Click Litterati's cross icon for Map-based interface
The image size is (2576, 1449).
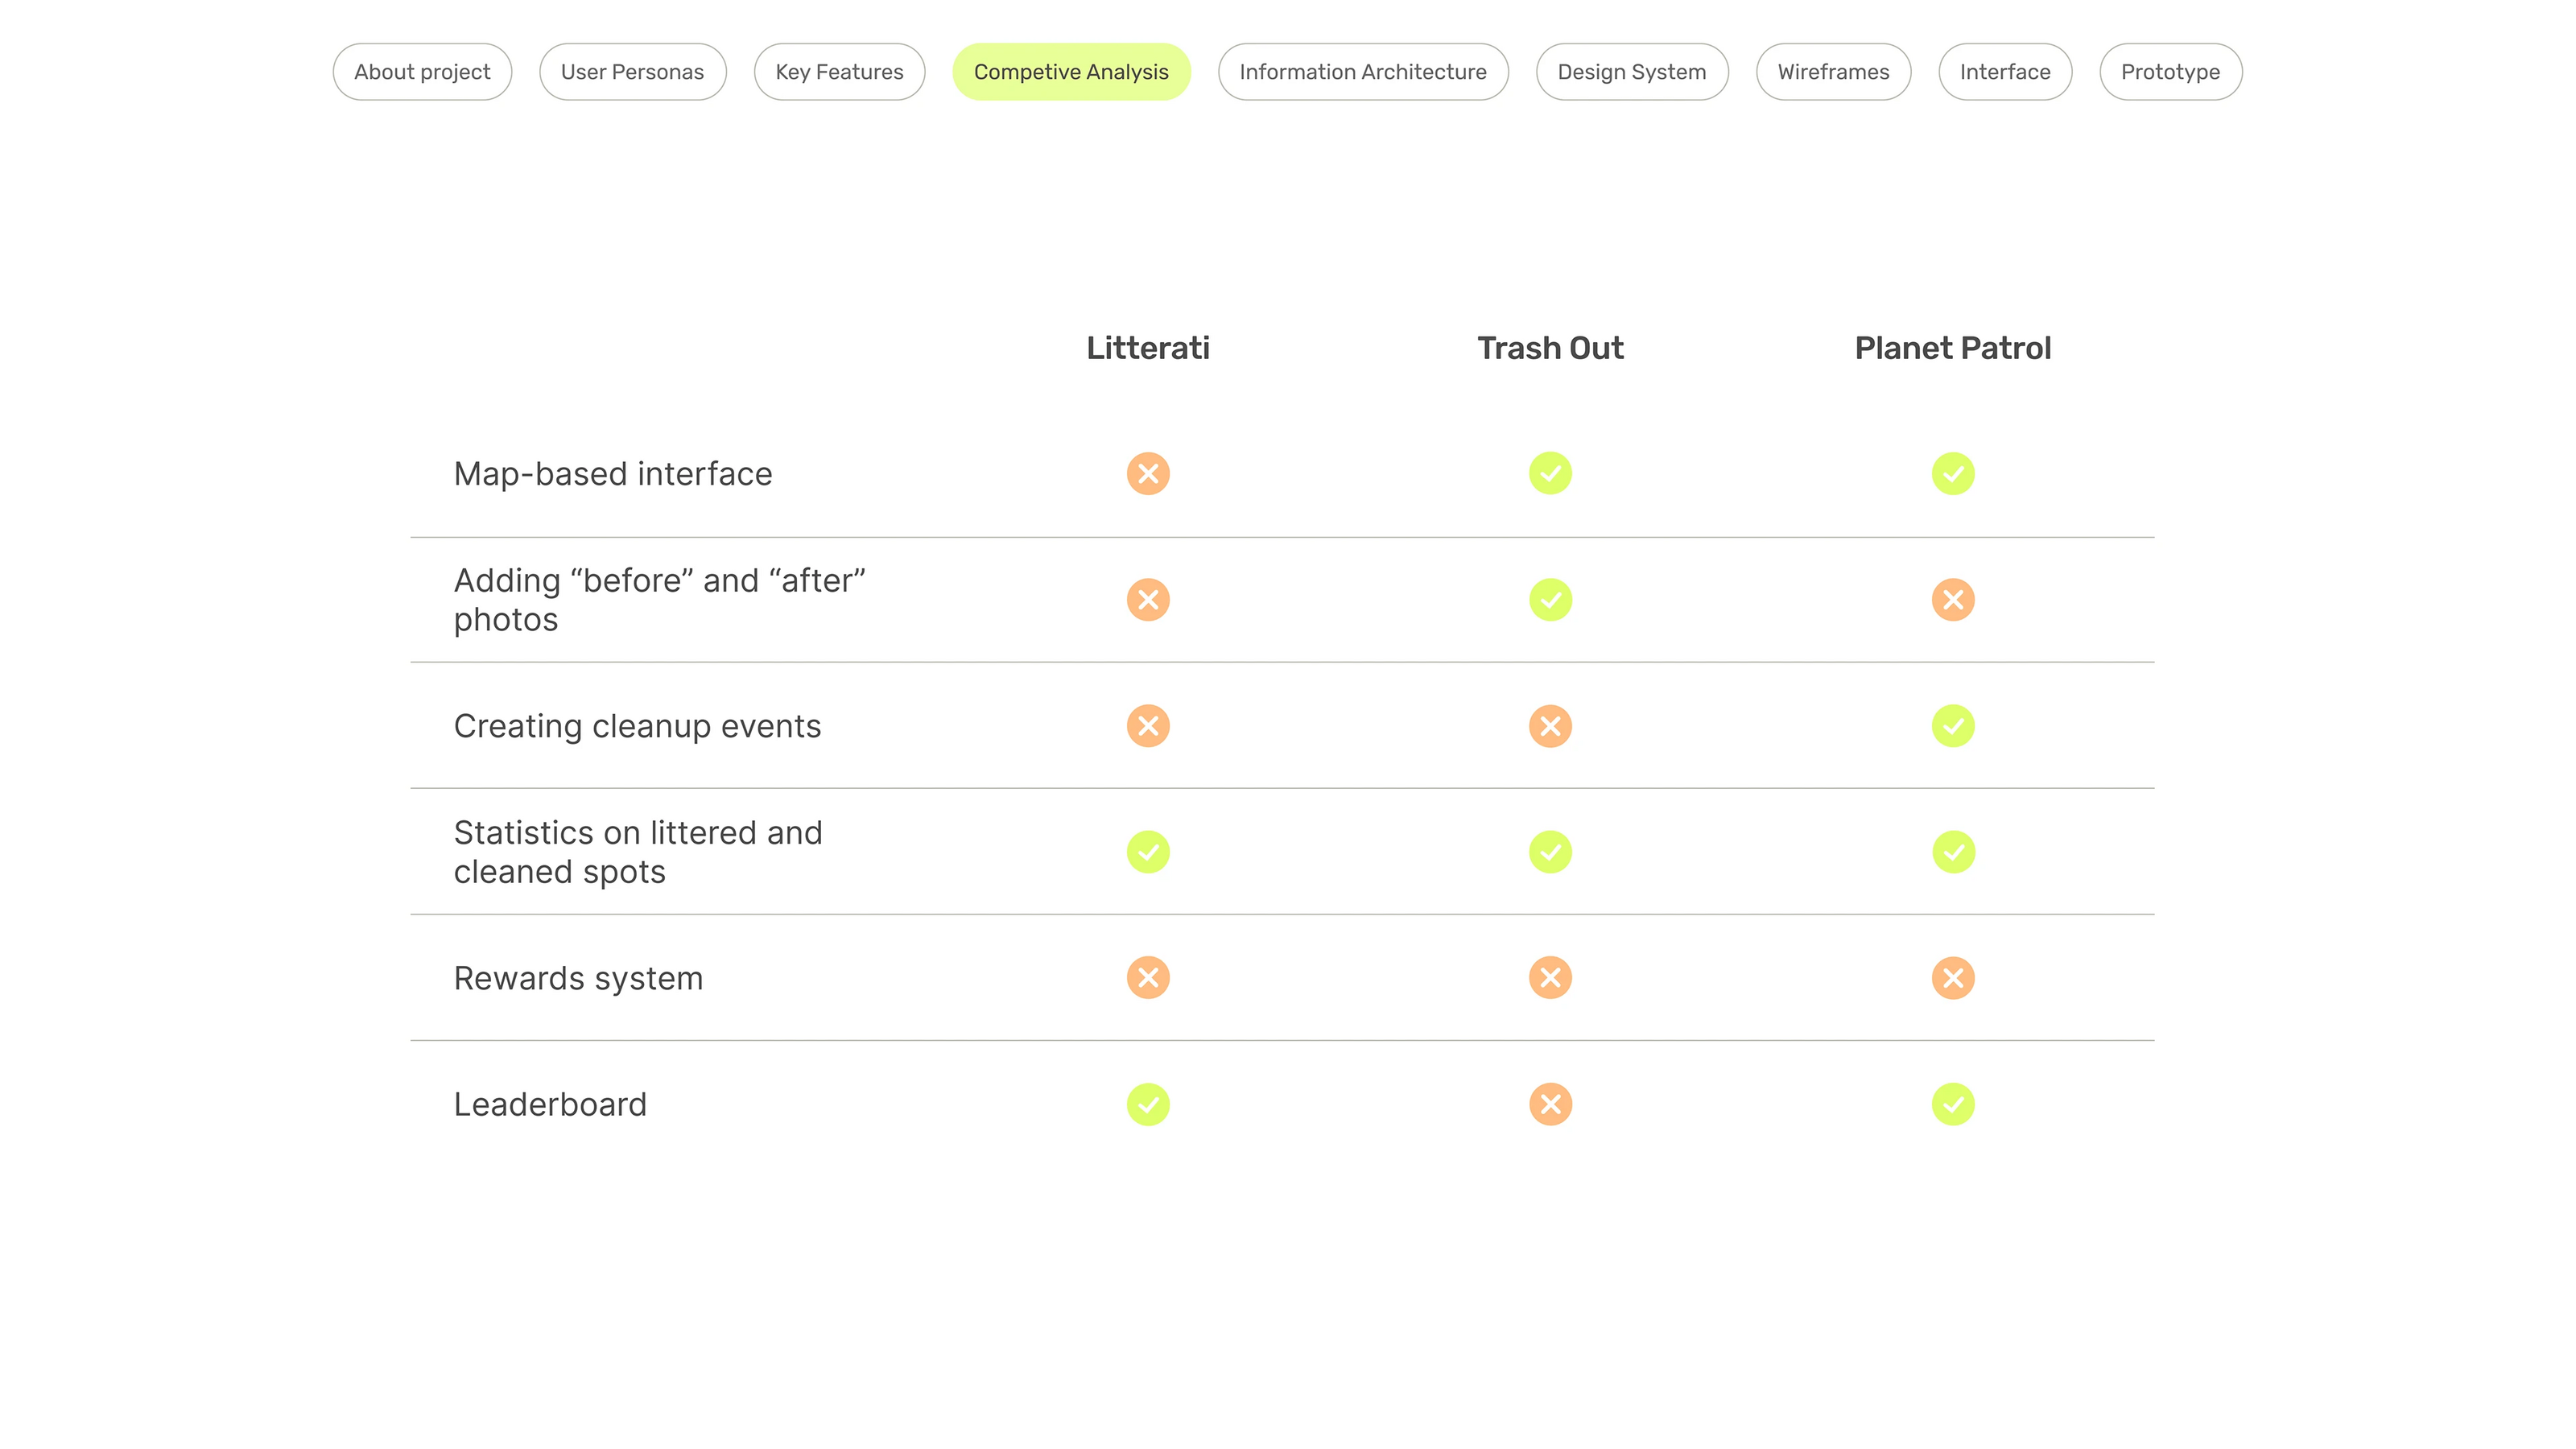point(1148,474)
